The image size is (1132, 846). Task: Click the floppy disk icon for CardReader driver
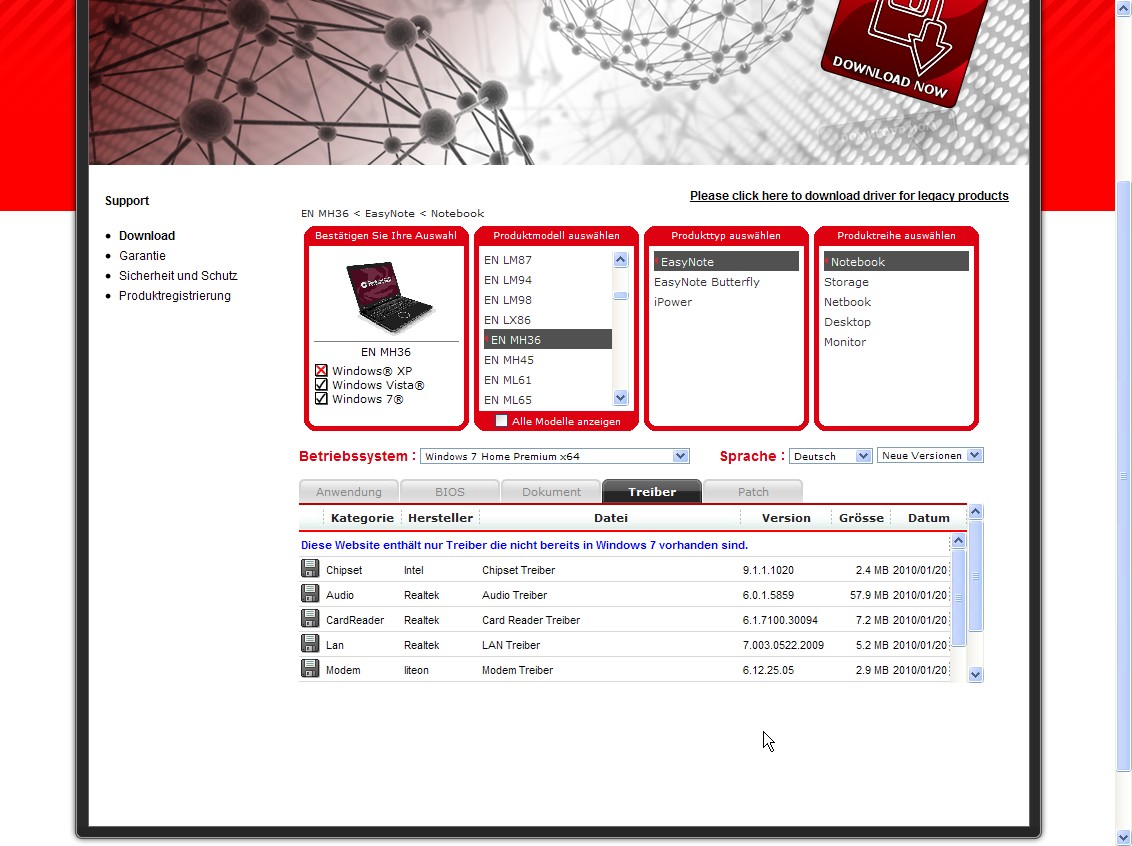[310, 619]
